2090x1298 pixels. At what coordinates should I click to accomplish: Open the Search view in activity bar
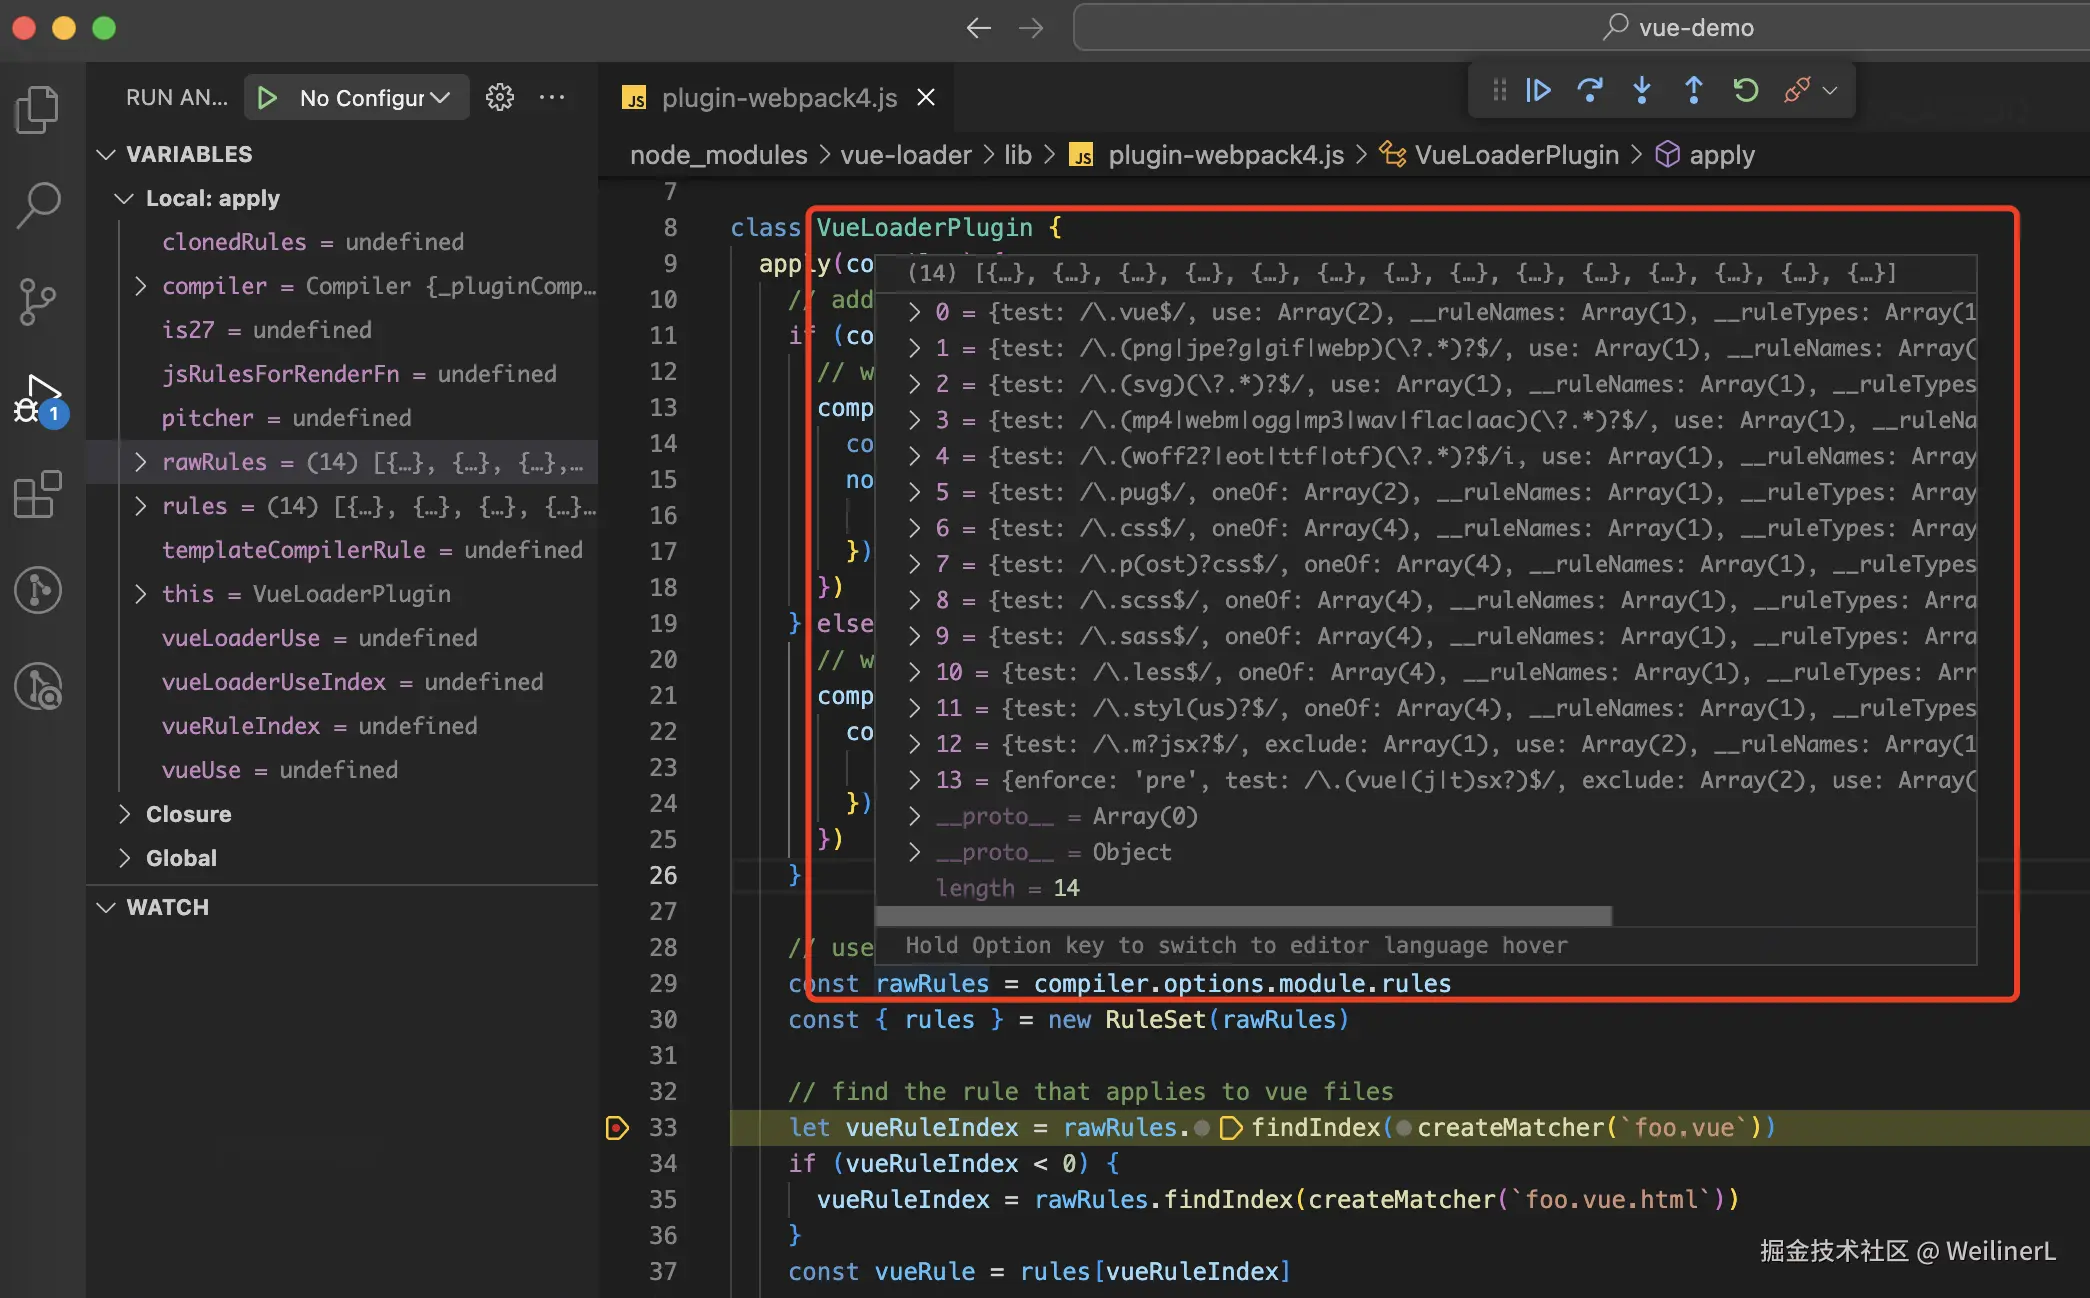[x=38, y=205]
